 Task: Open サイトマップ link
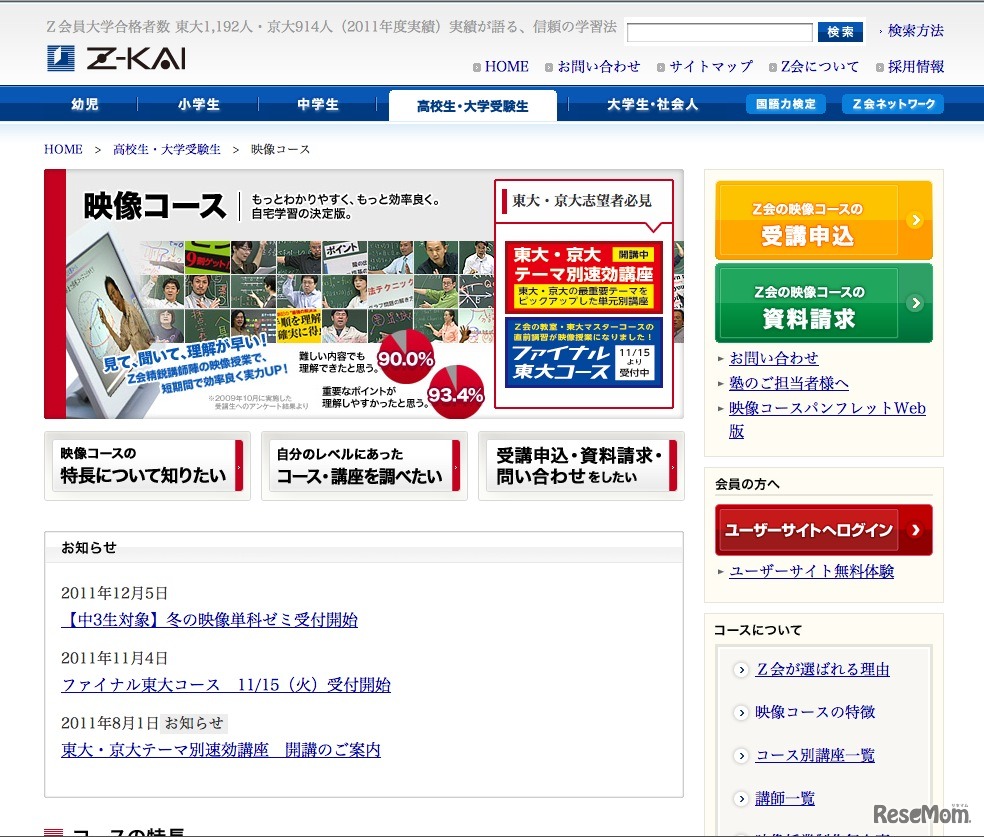click(711, 67)
